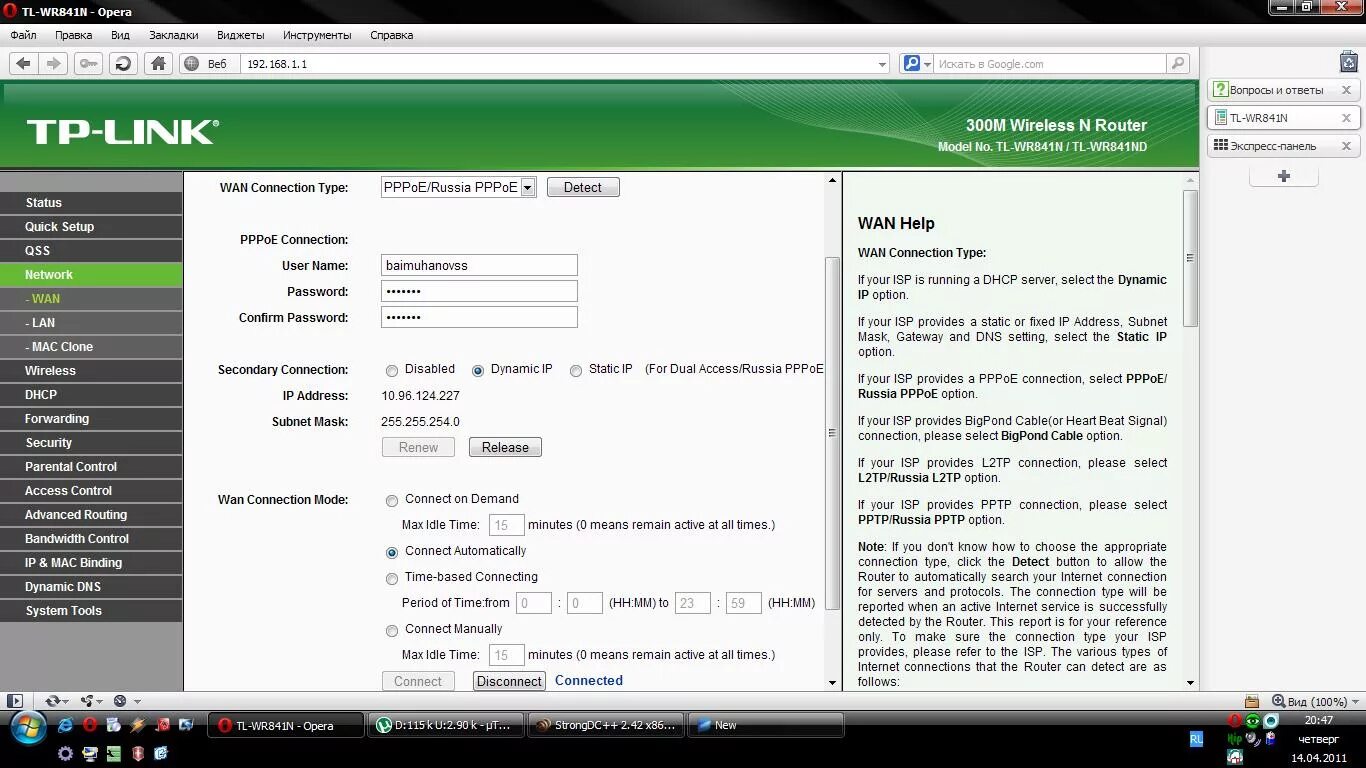Open the Инструменты menu
The height and width of the screenshot is (768, 1366).
(x=317, y=35)
